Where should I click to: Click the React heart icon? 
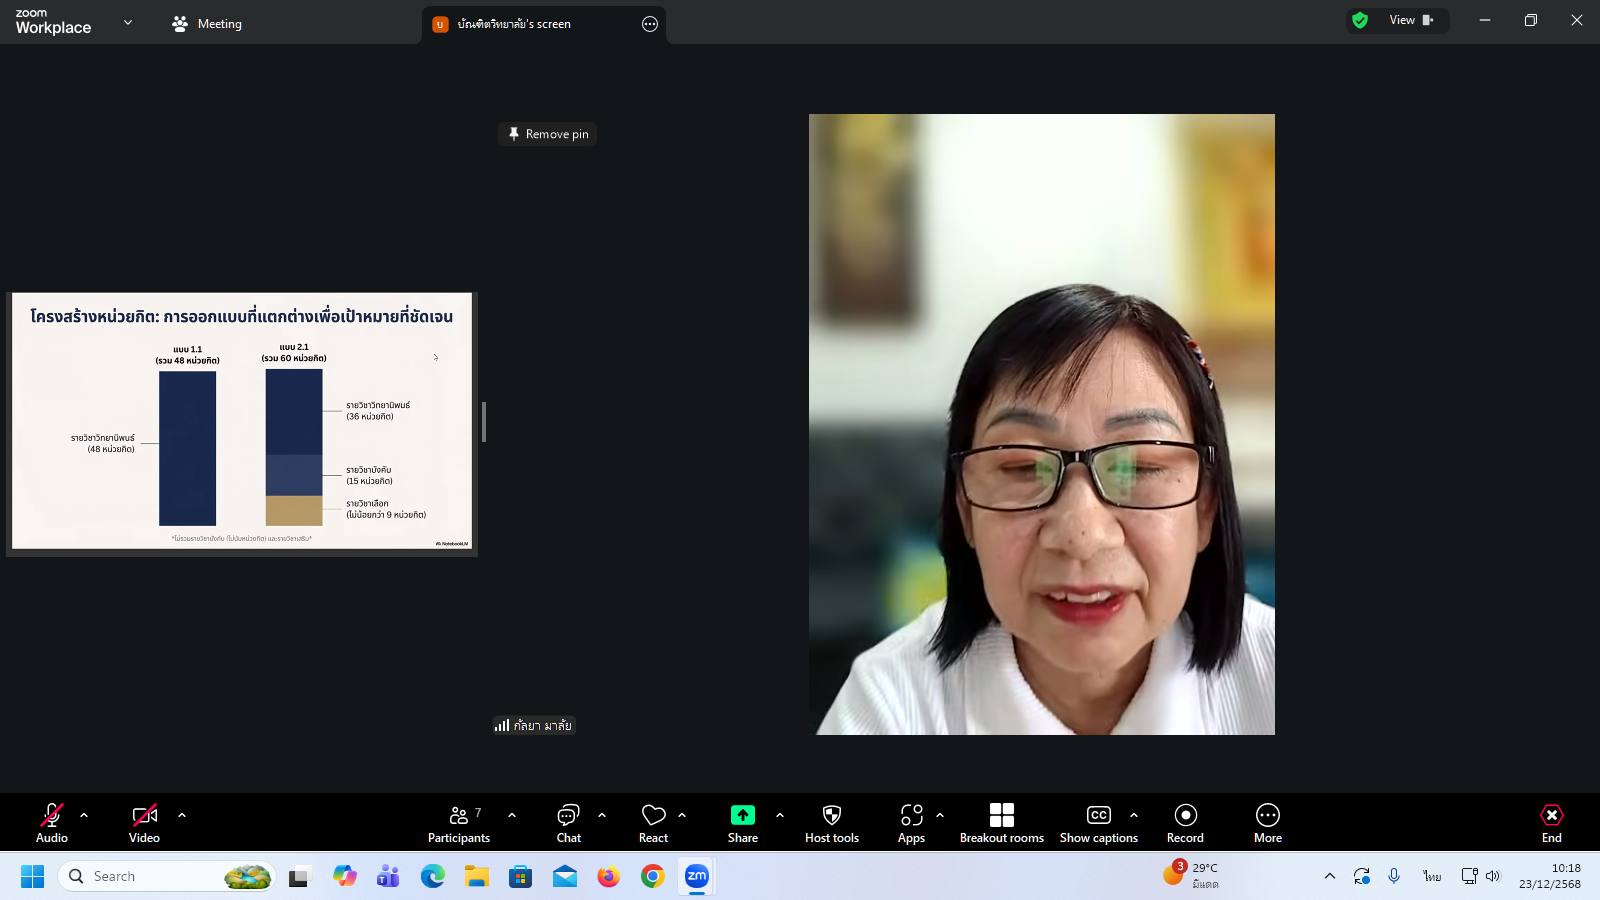(x=653, y=823)
